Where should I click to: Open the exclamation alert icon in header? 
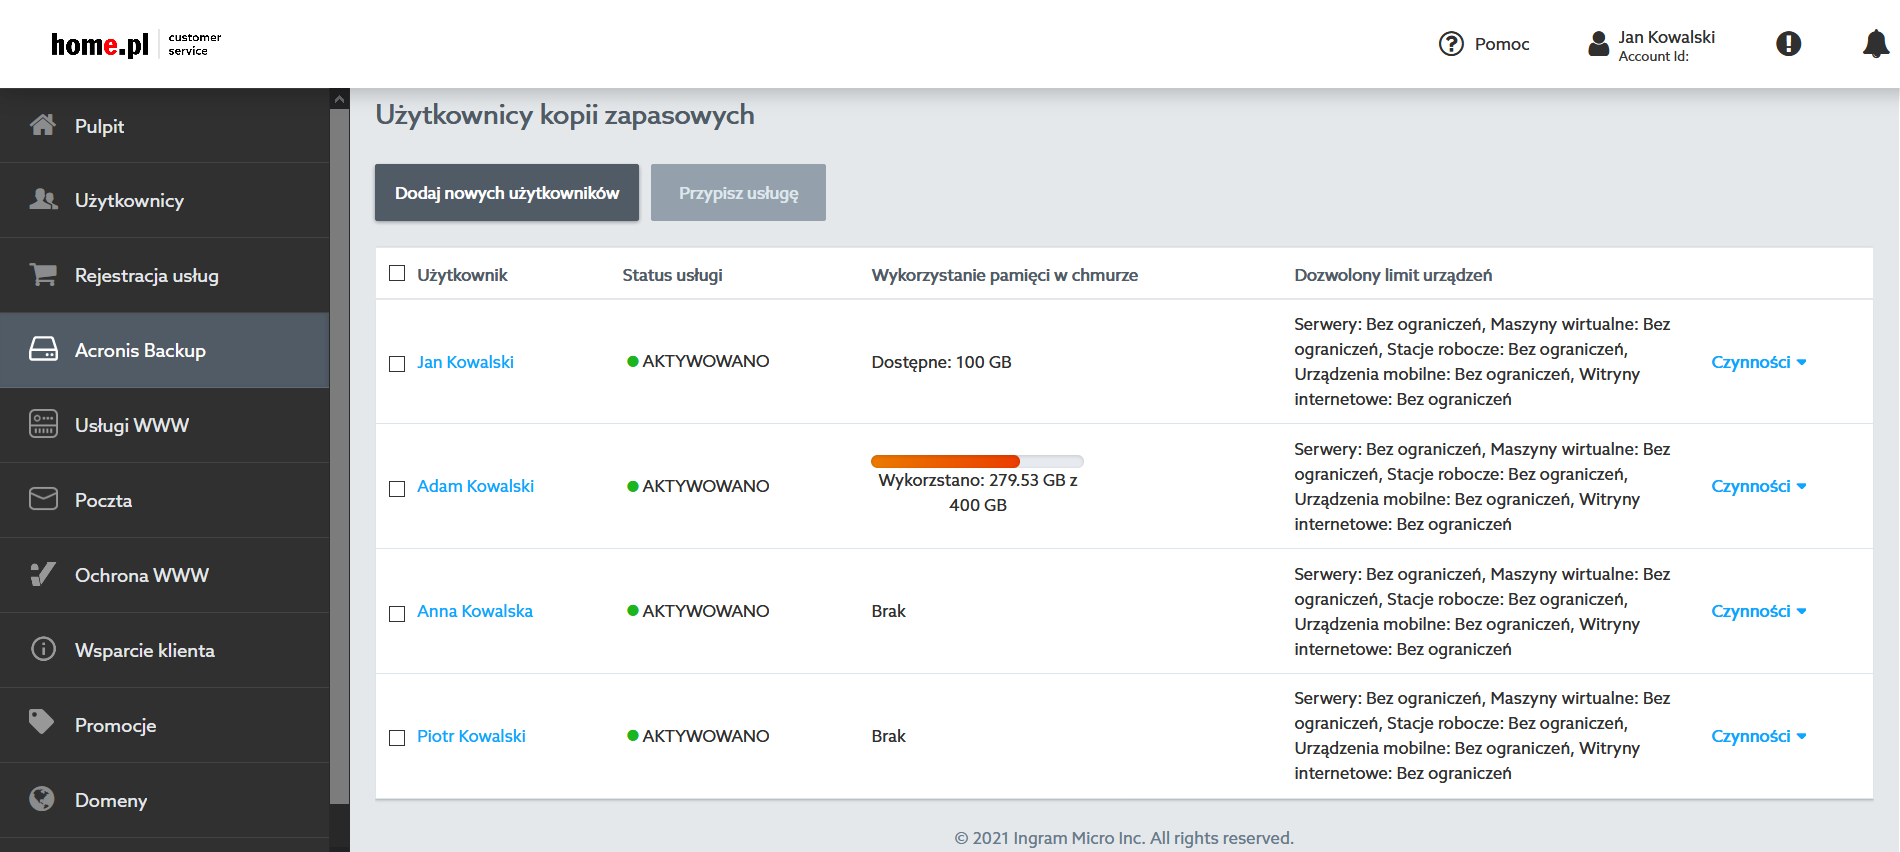1789,44
